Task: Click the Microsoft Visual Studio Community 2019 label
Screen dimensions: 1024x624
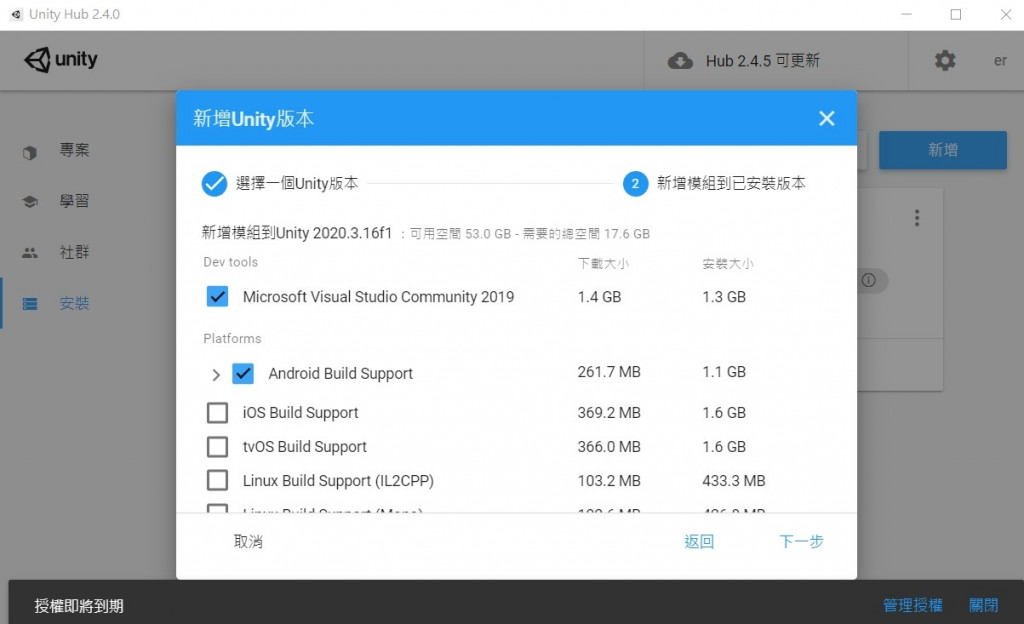Action: (378, 297)
